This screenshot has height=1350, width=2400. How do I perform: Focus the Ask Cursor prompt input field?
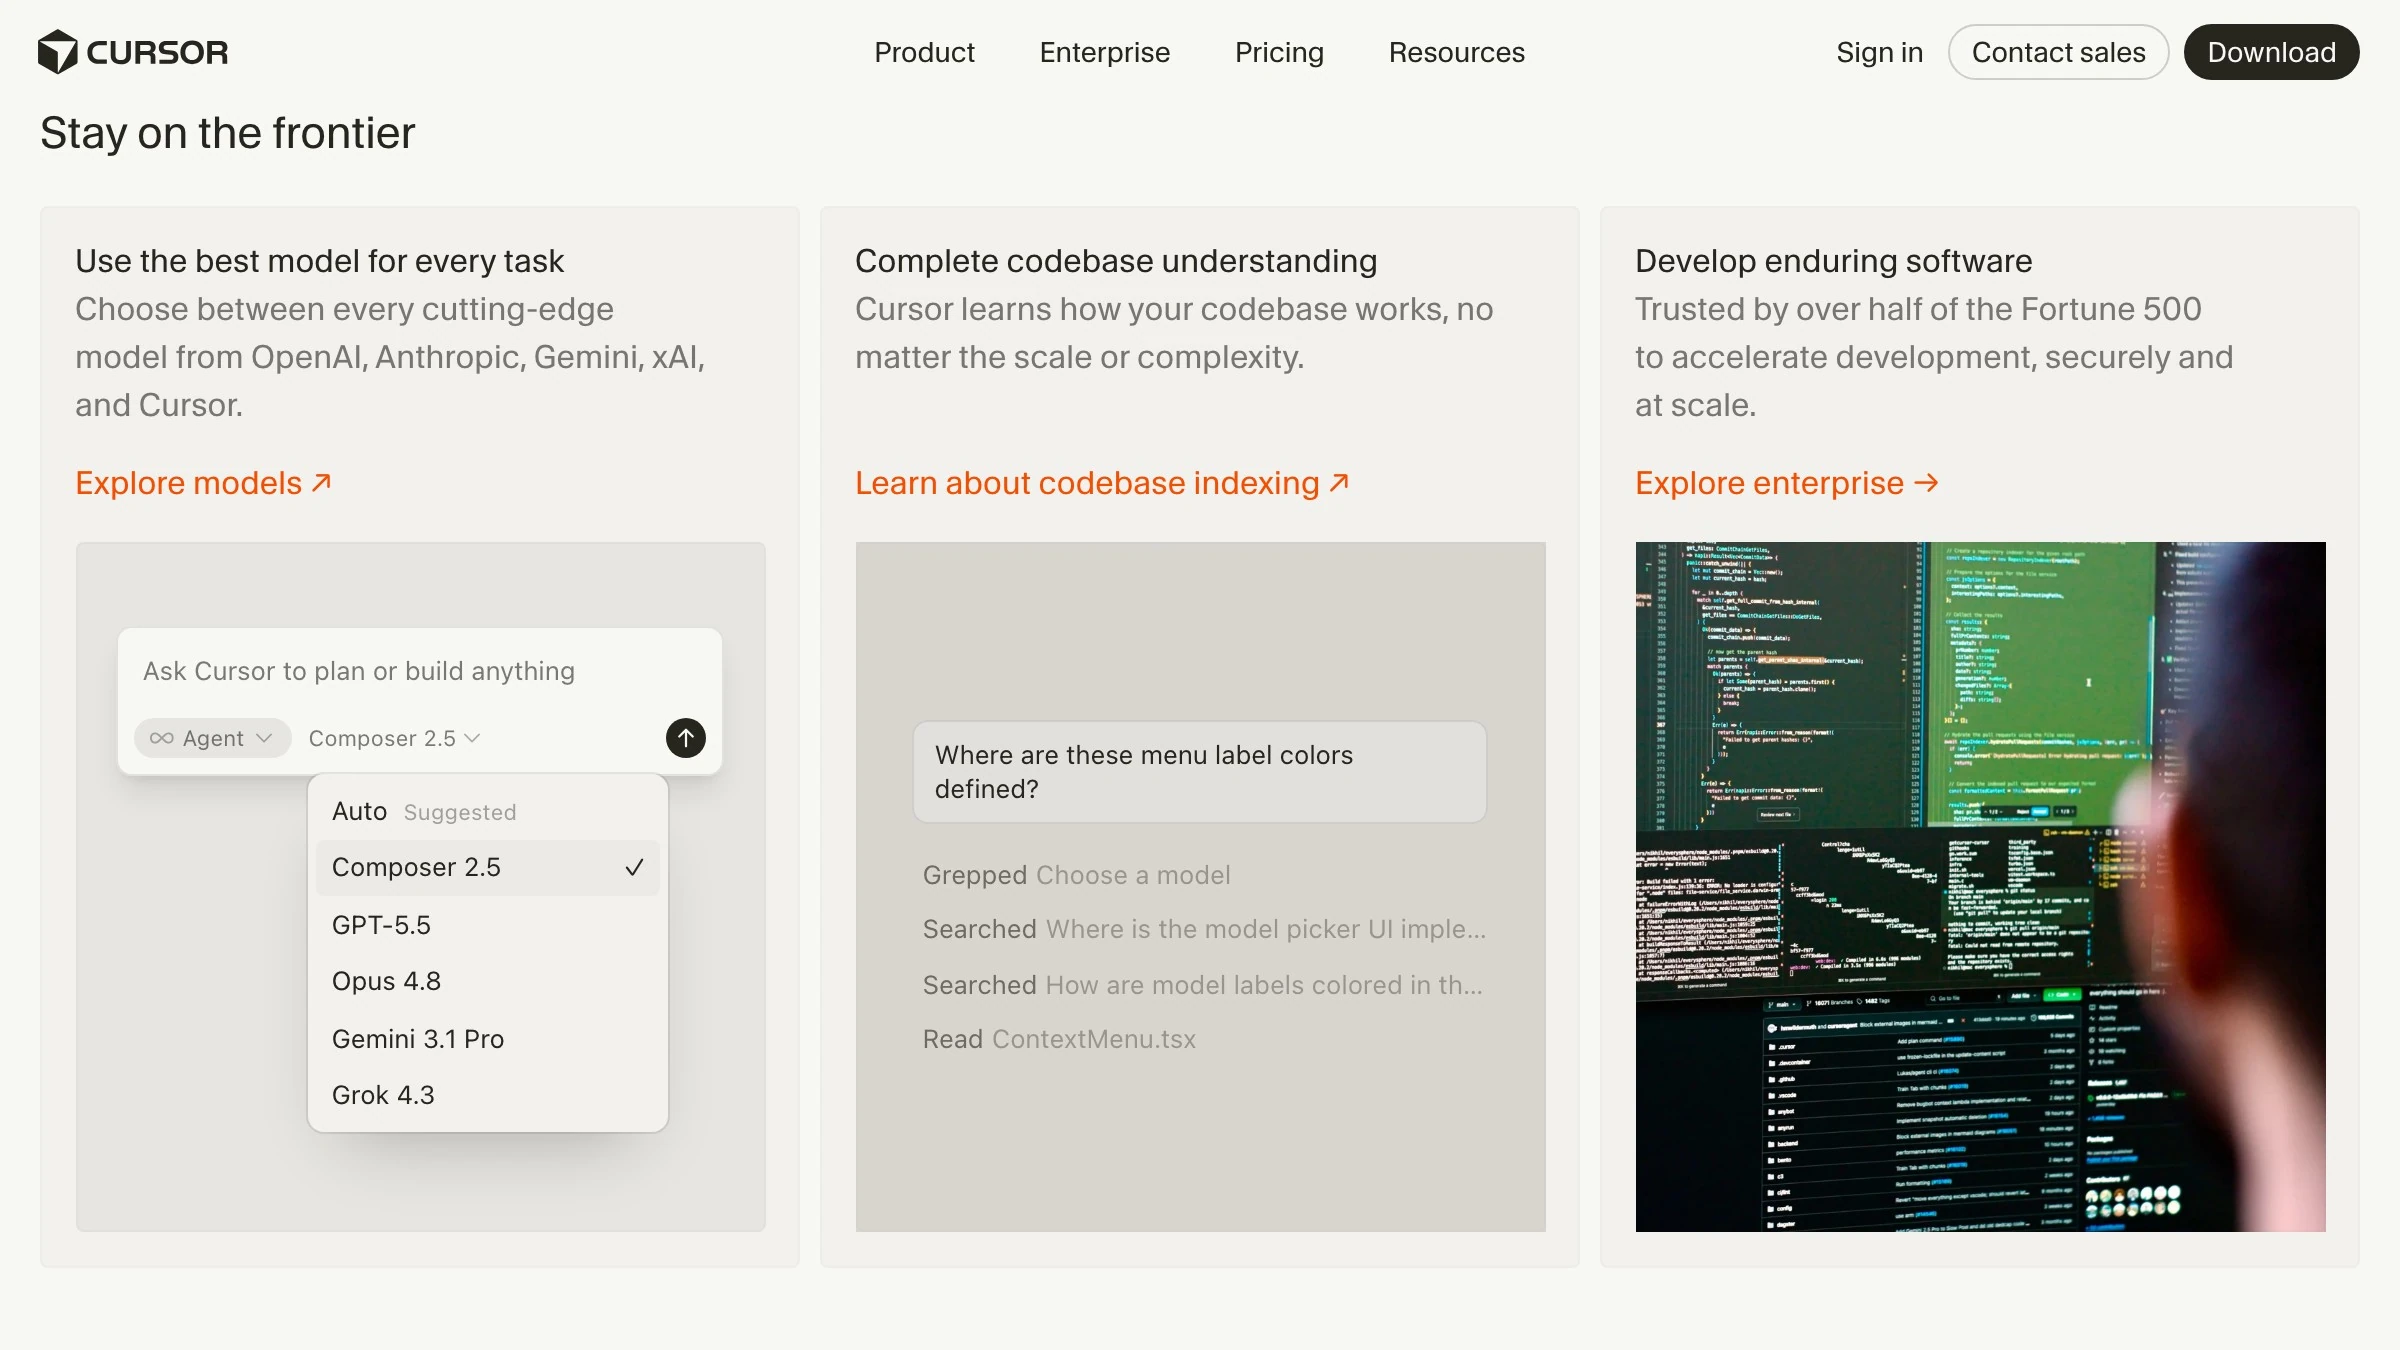tap(420, 671)
